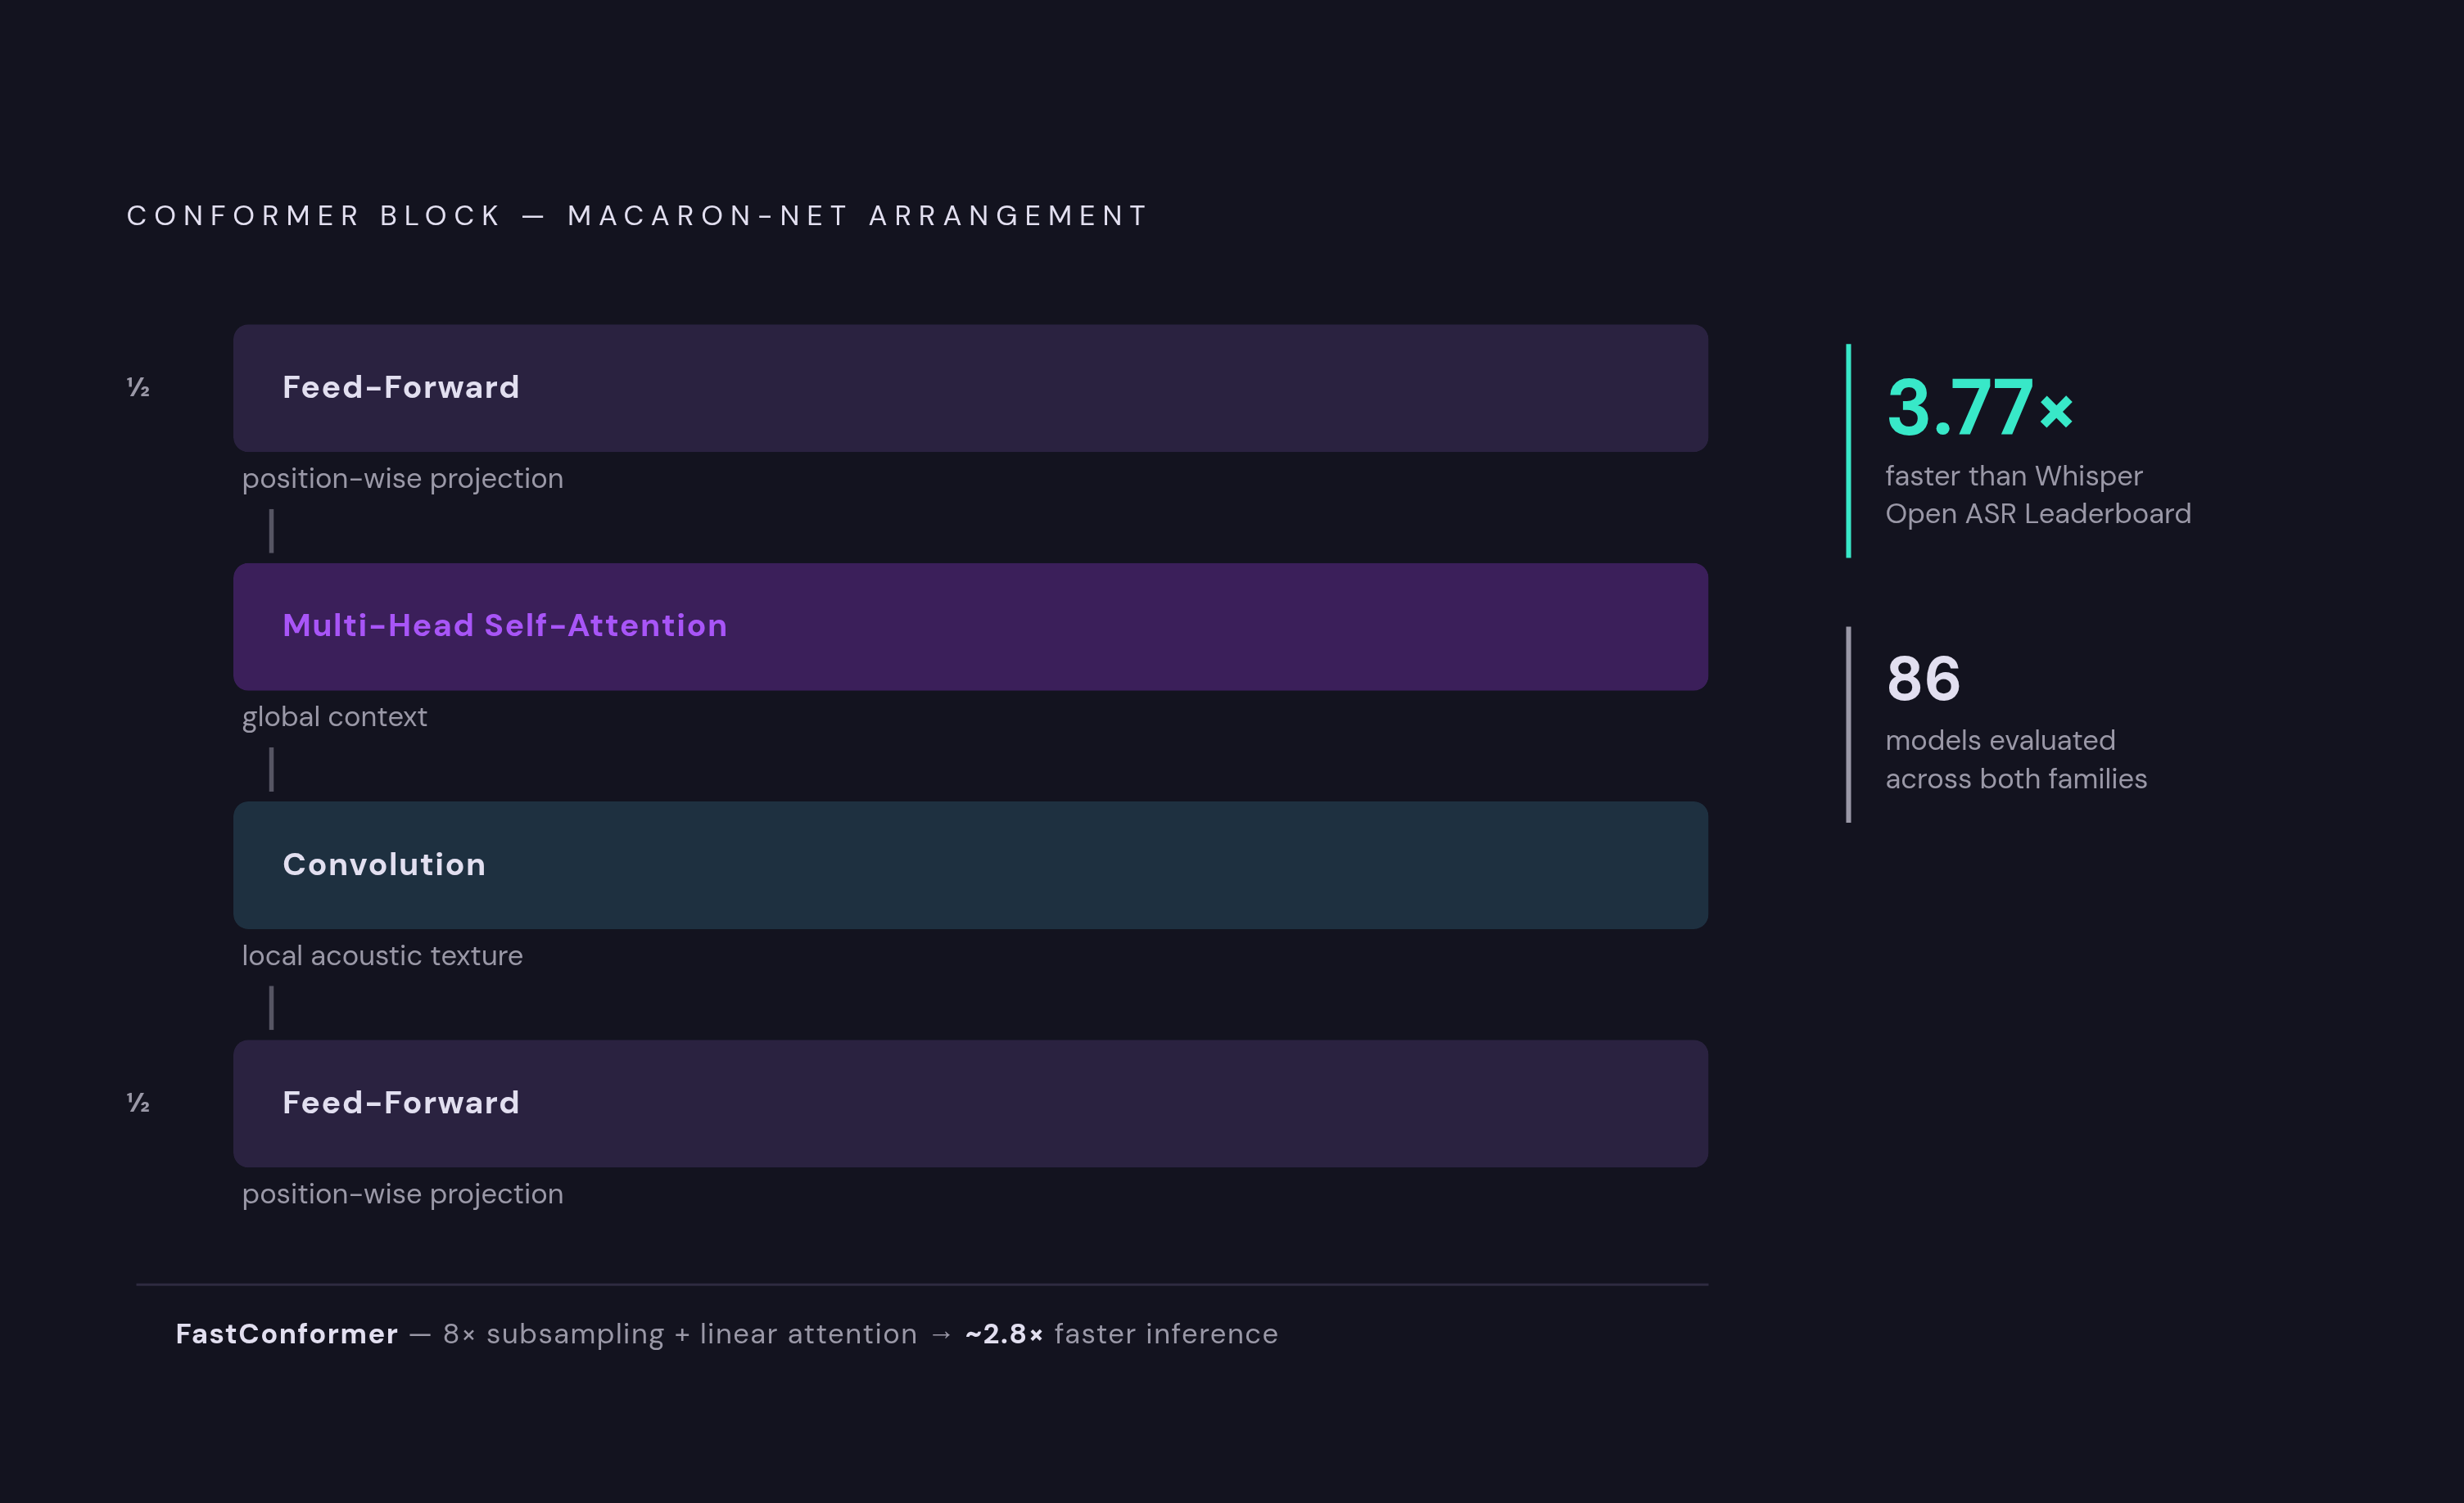Click the 'global context' caption
Screen dimensions: 2464x1503
click(334, 717)
